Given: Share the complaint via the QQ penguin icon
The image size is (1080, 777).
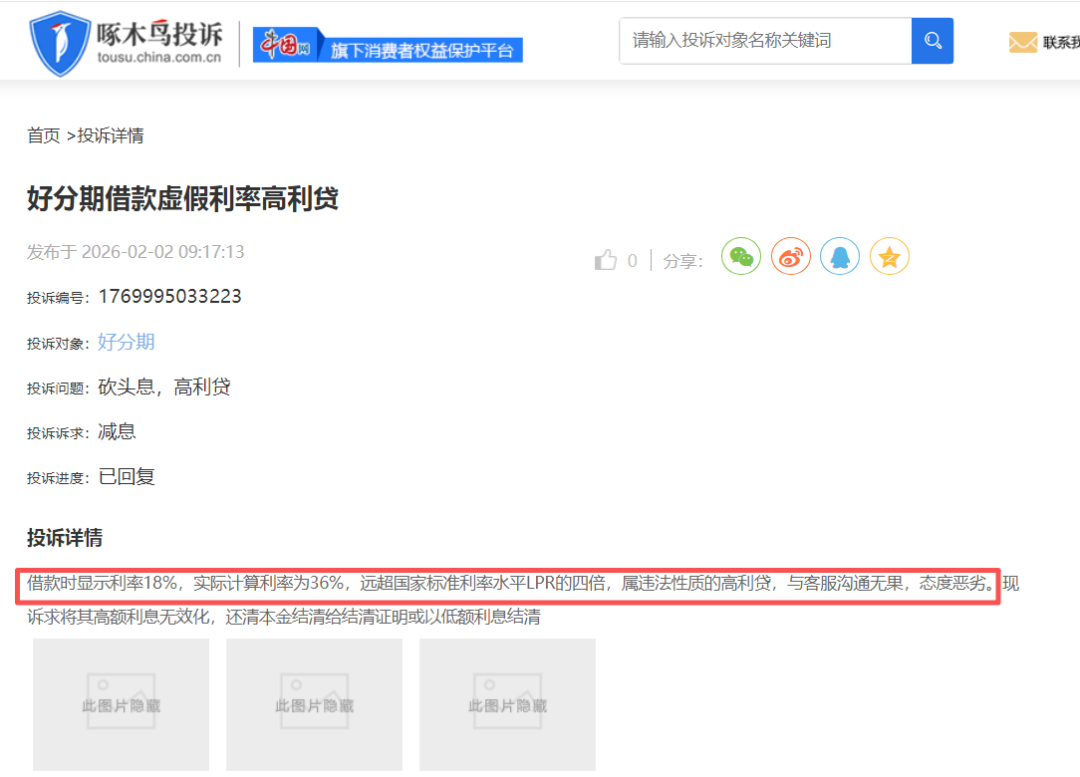Looking at the screenshot, I should 840,258.
